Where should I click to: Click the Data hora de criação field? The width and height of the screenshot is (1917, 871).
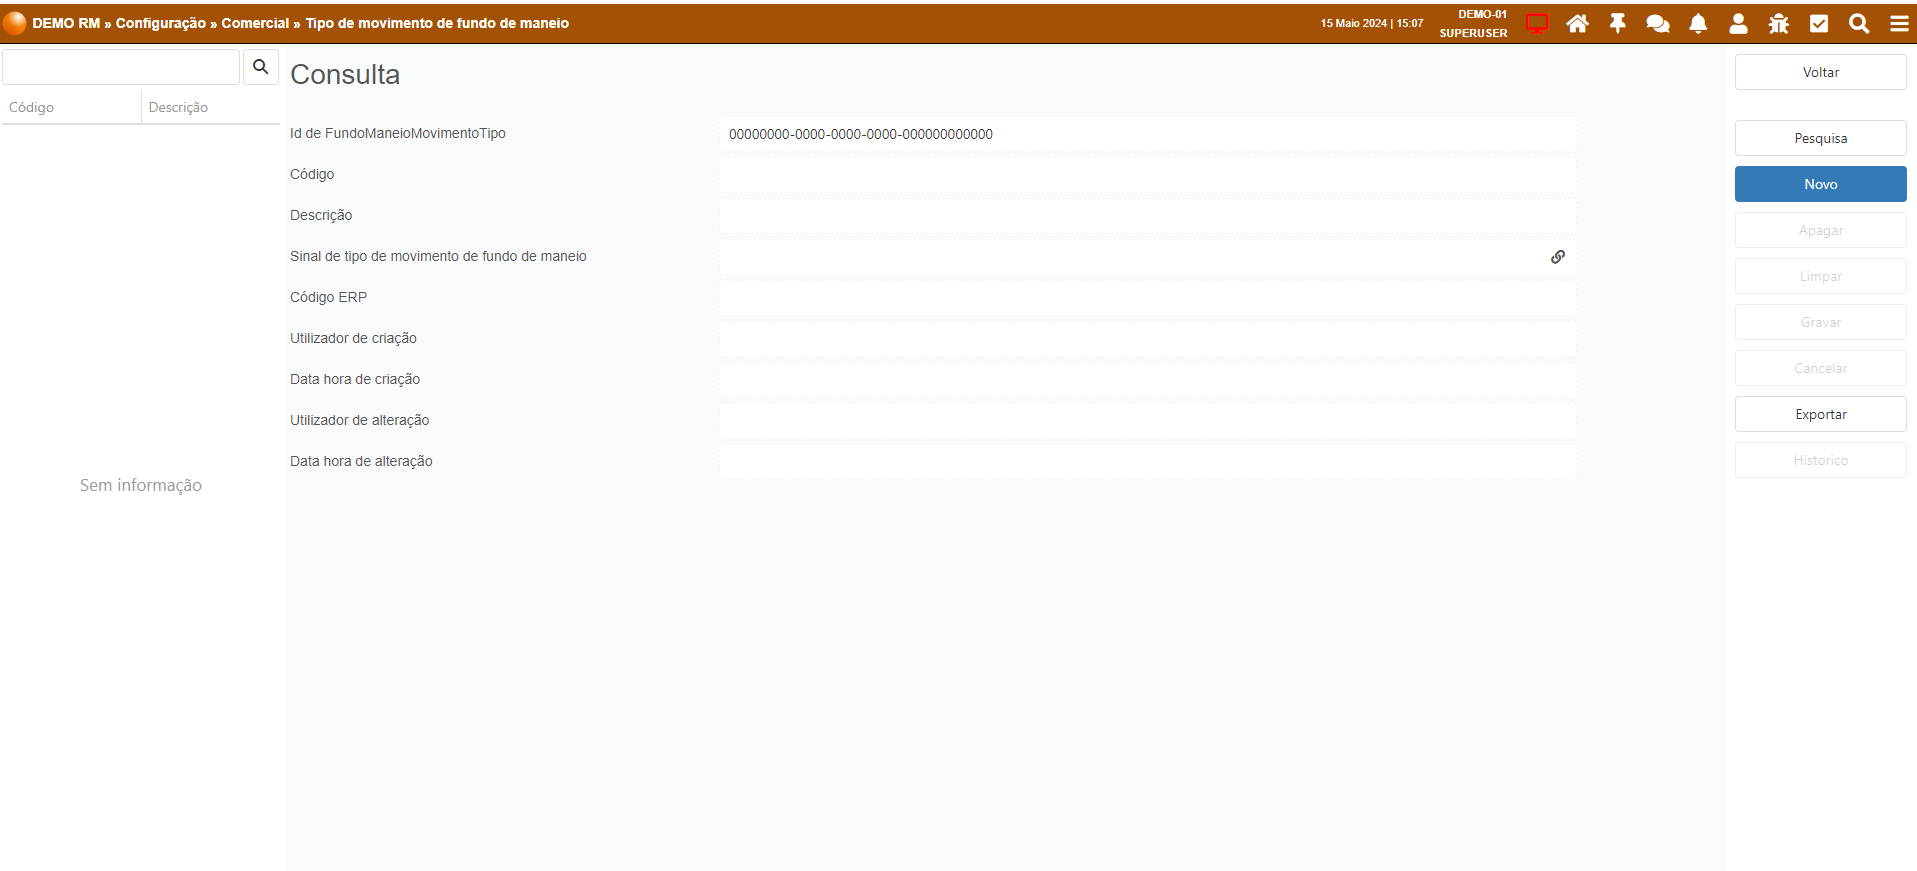(1147, 380)
